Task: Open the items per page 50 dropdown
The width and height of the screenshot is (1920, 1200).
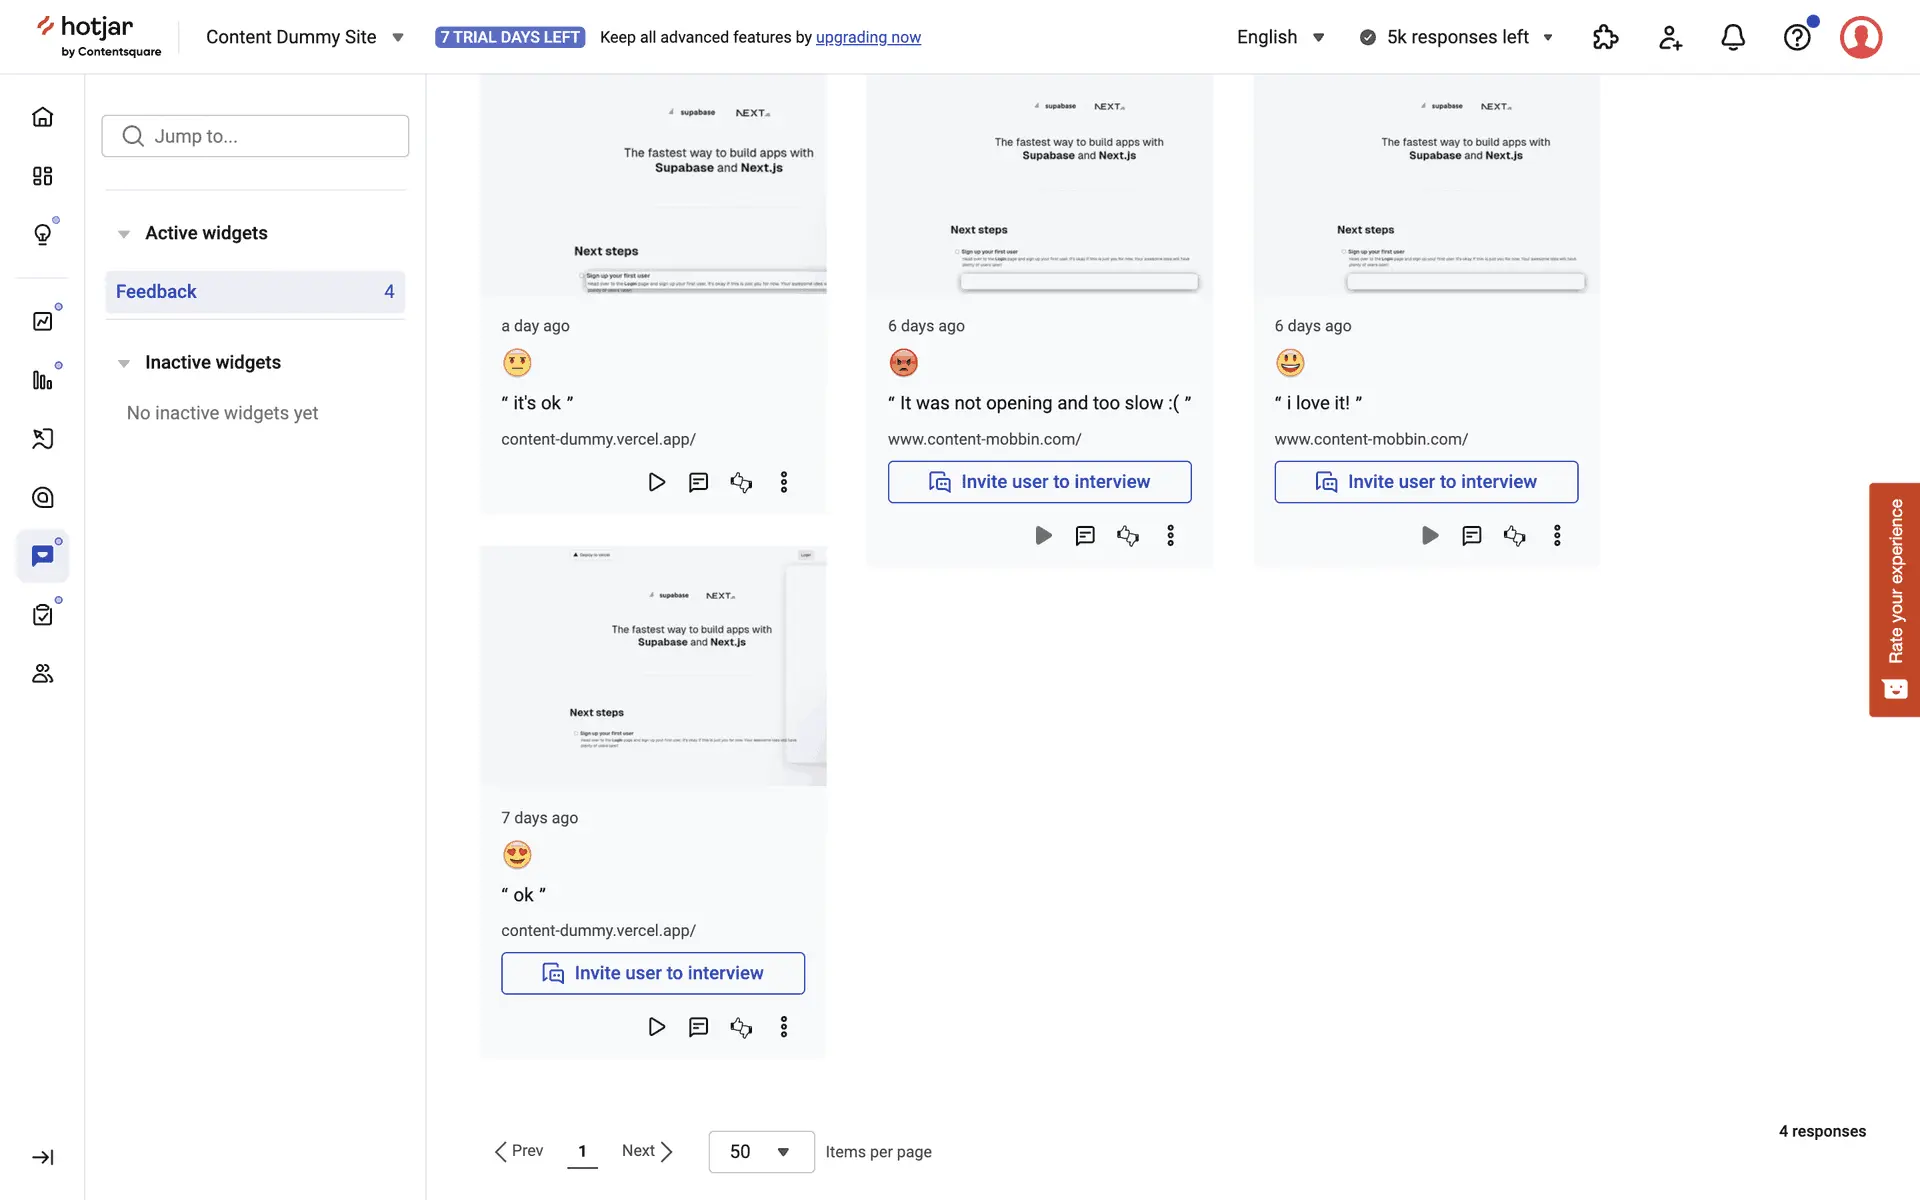Action: tap(761, 1152)
